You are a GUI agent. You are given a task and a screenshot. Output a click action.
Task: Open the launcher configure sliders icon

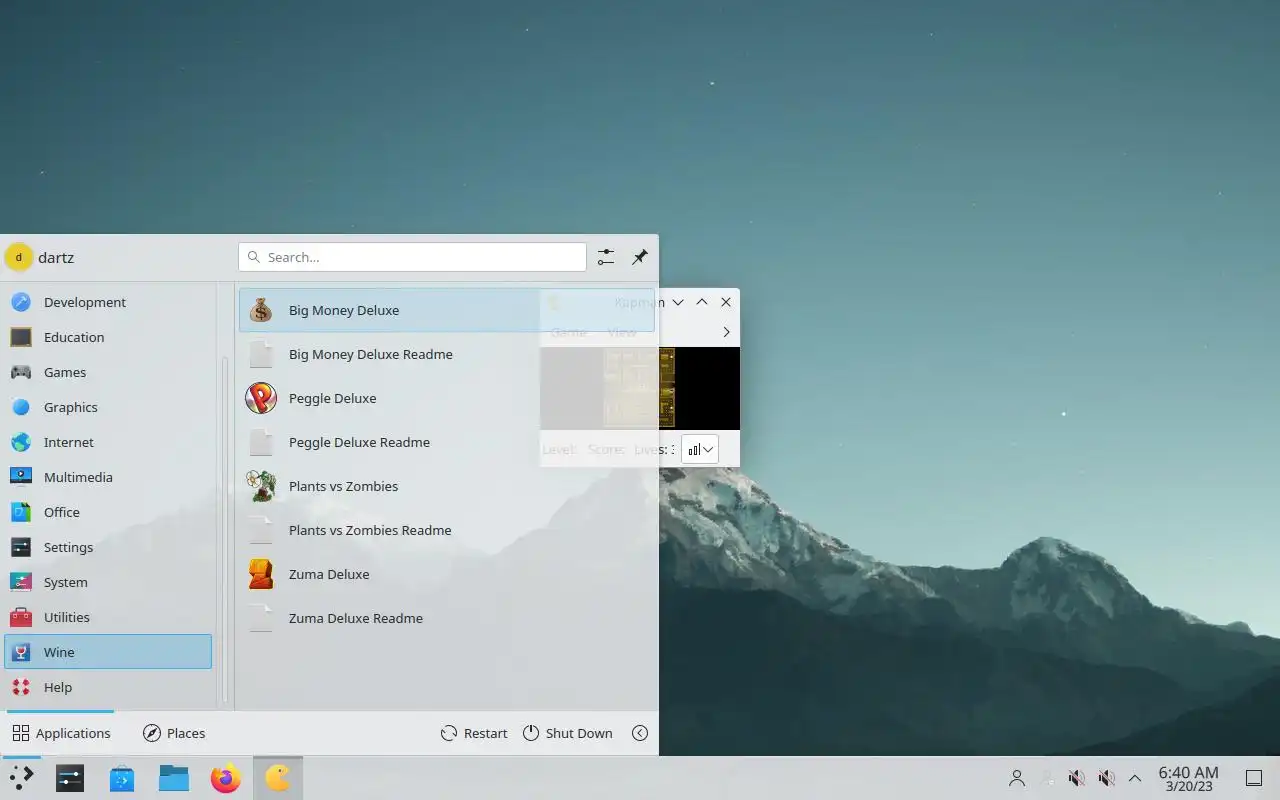(x=606, y=257)
